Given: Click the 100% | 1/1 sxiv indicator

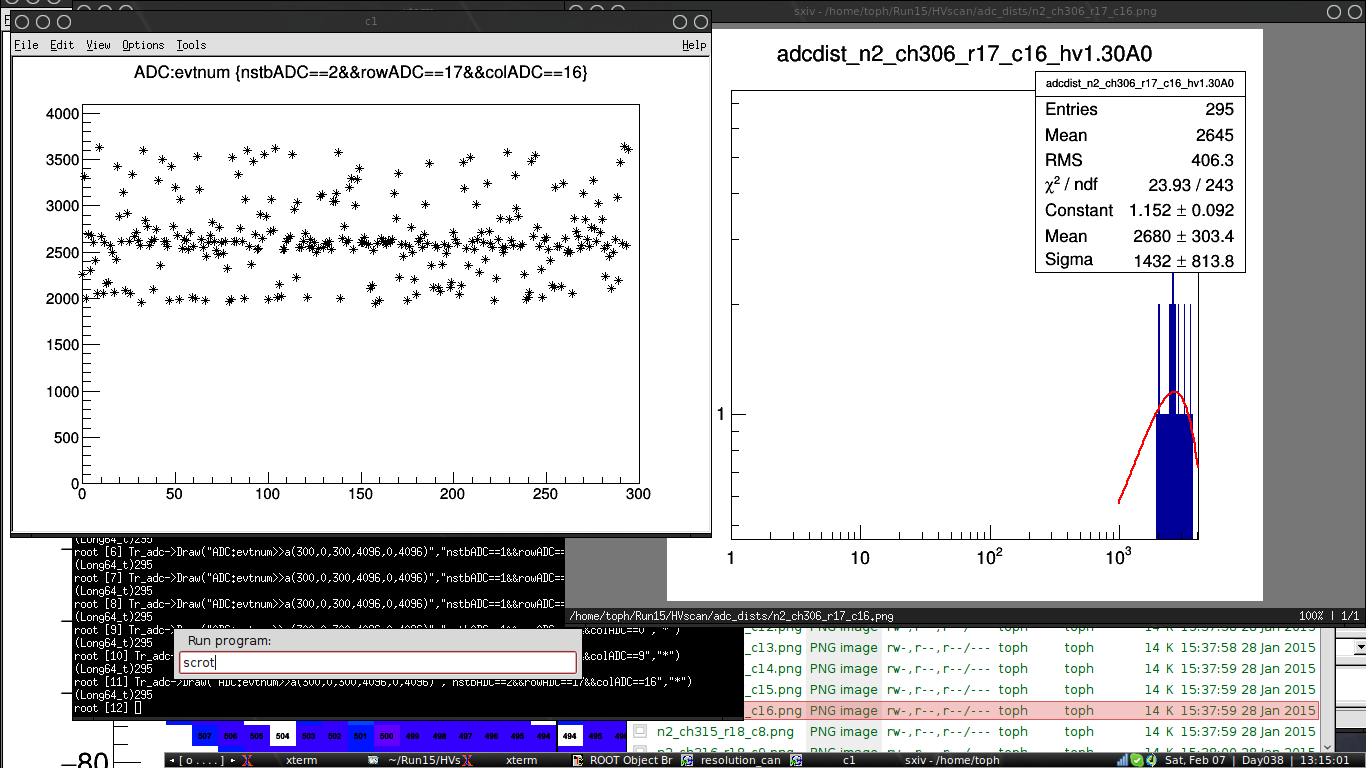Looking at the screenshot, I should click(1329, 616).
